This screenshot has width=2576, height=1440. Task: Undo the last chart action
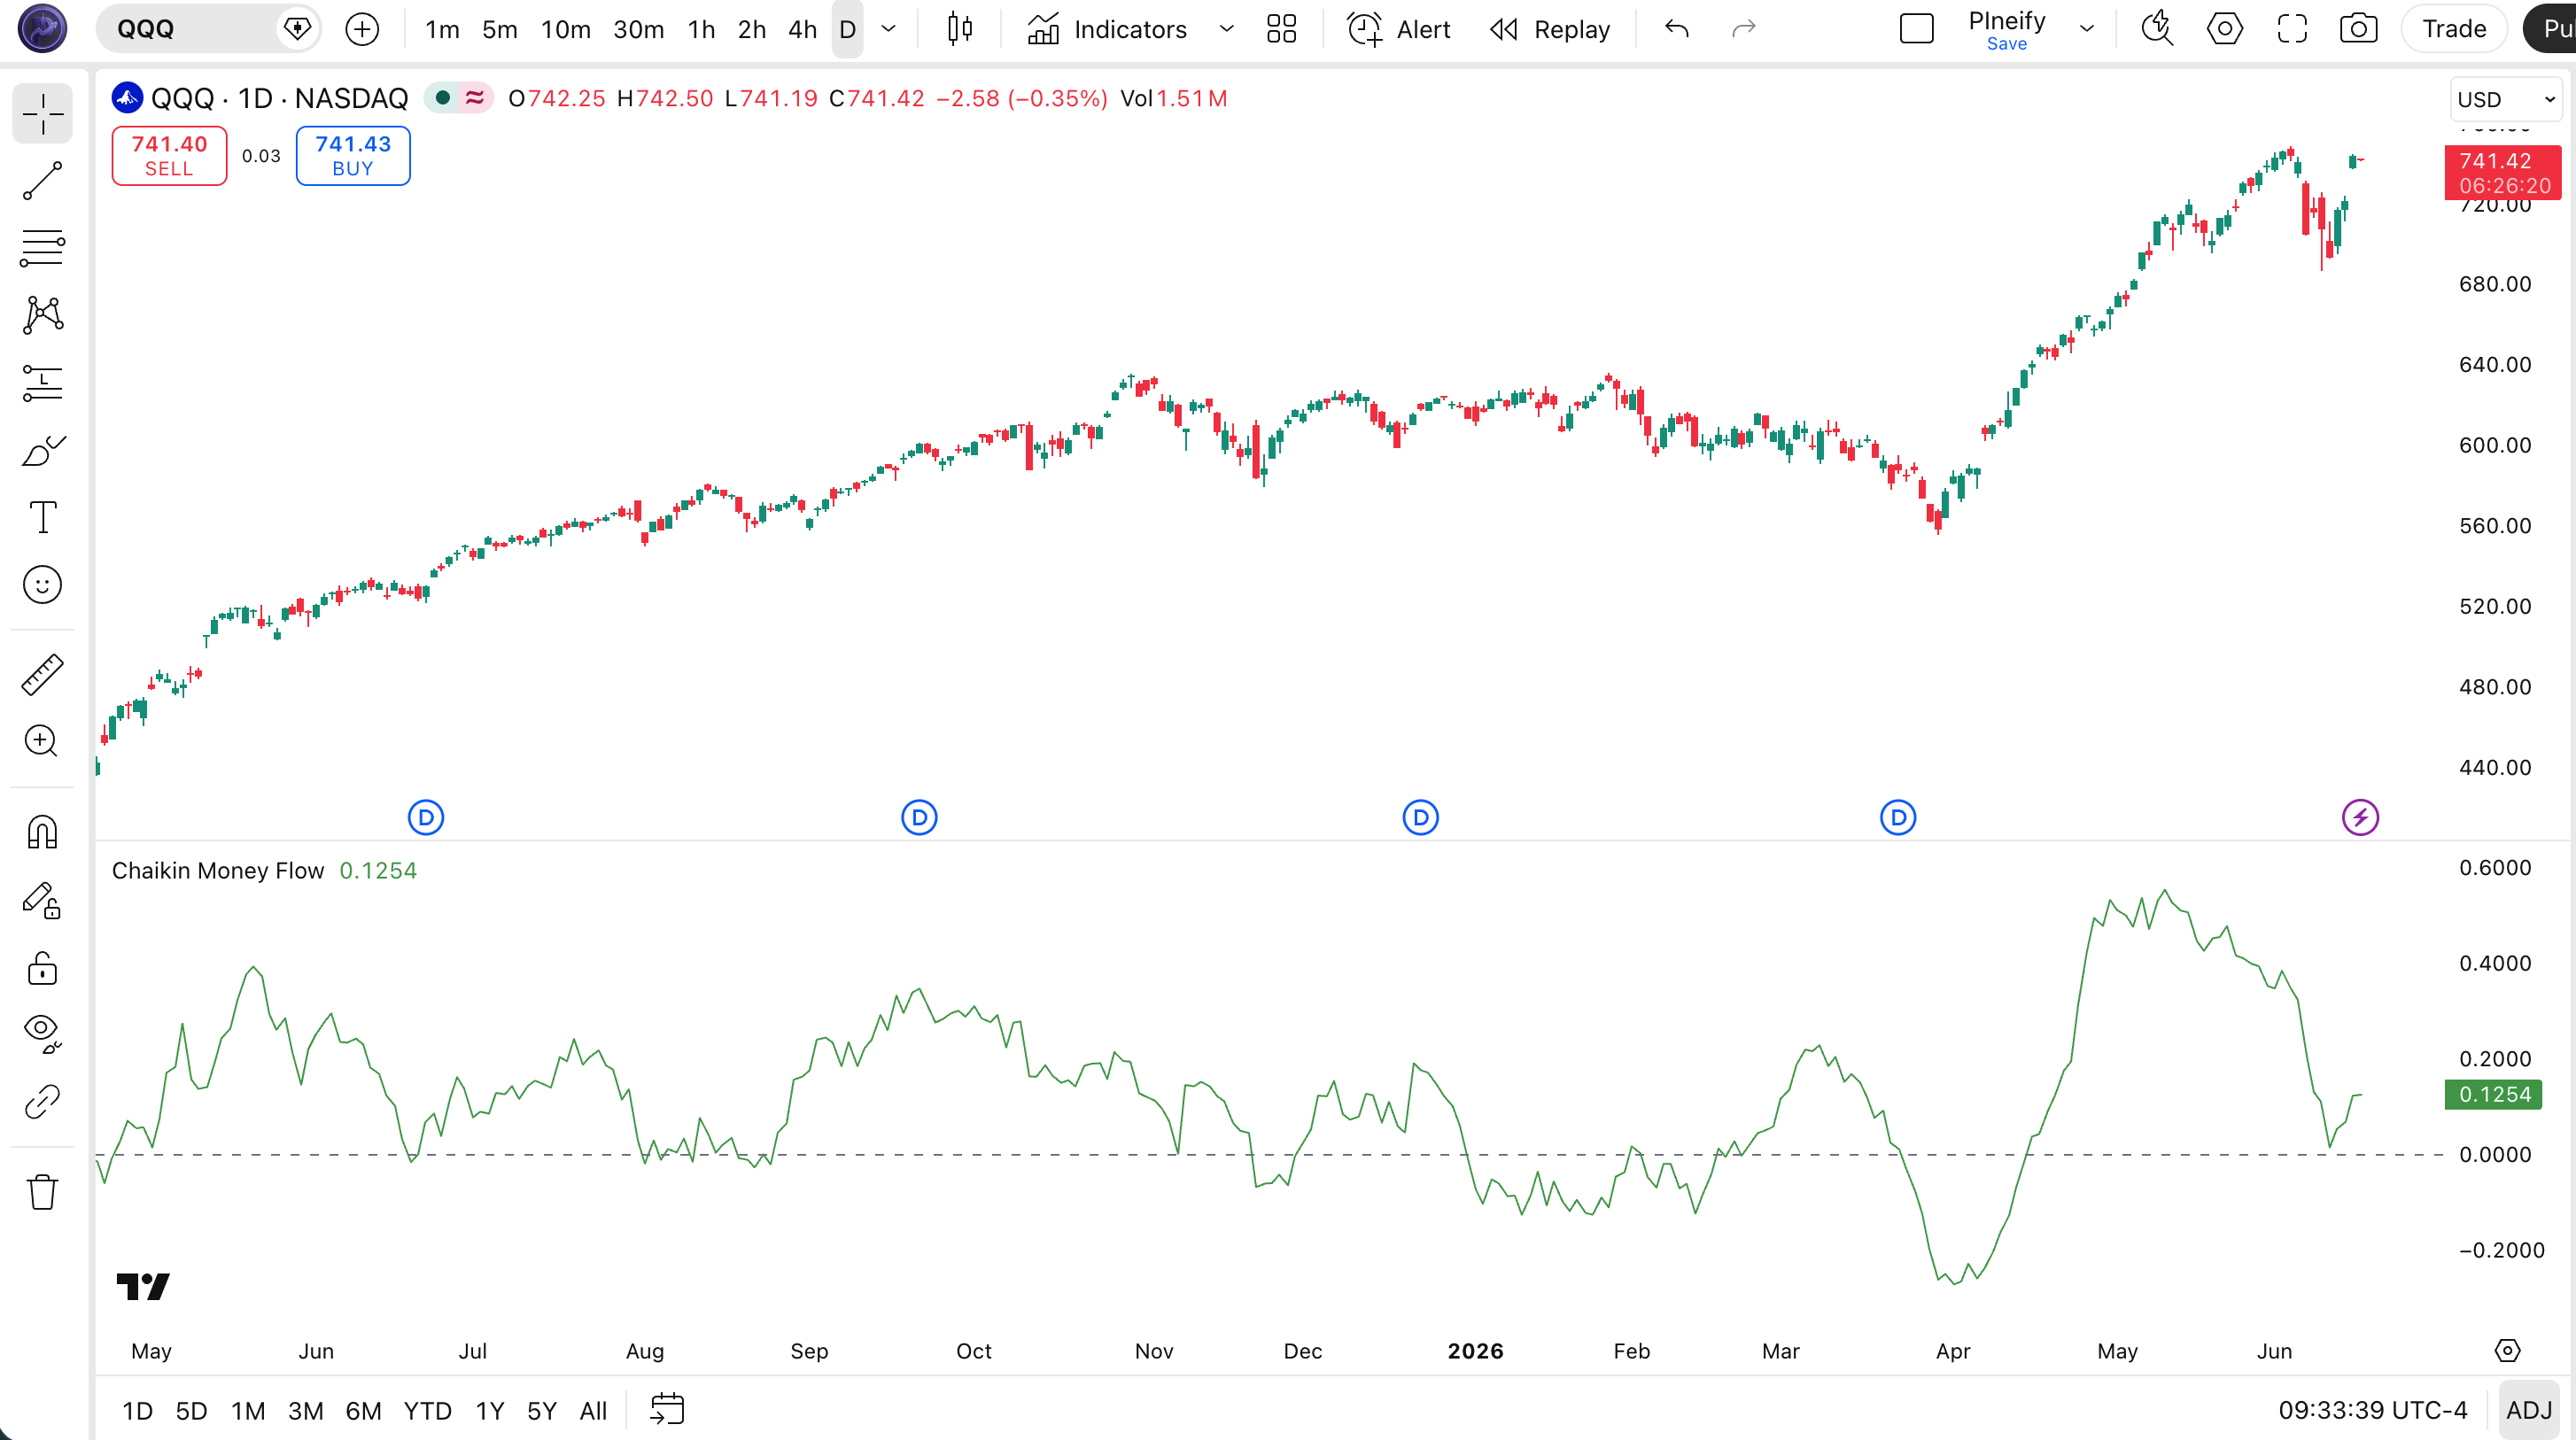[1677, 29]
